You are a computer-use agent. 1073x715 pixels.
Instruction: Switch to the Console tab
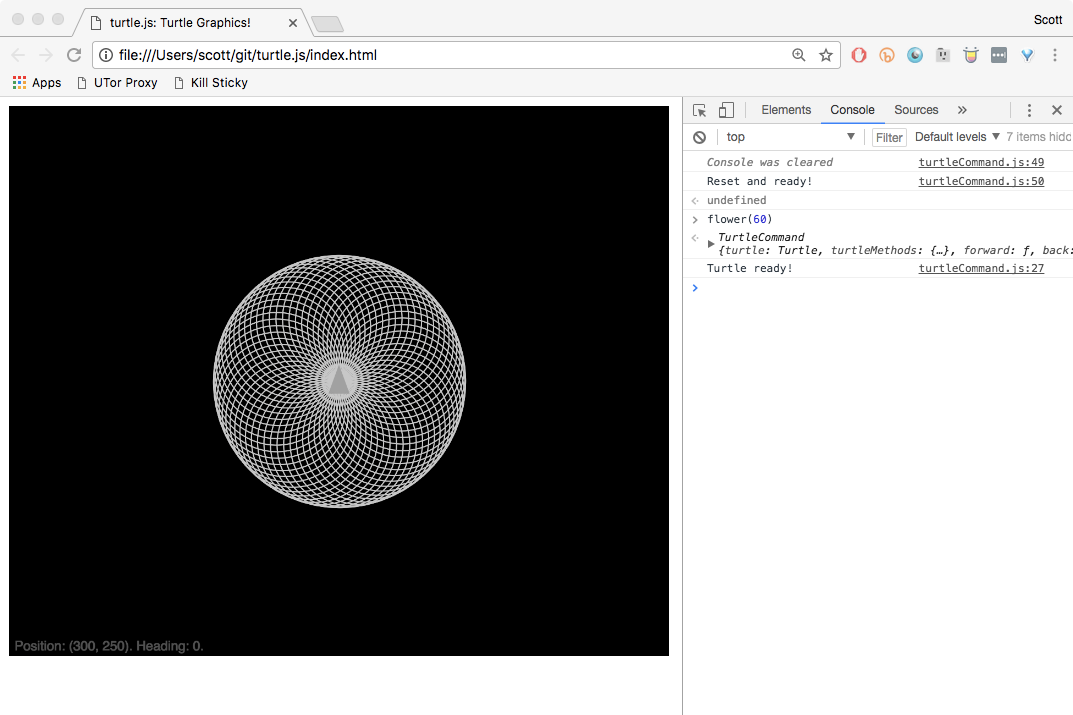[x=852, y=110]
